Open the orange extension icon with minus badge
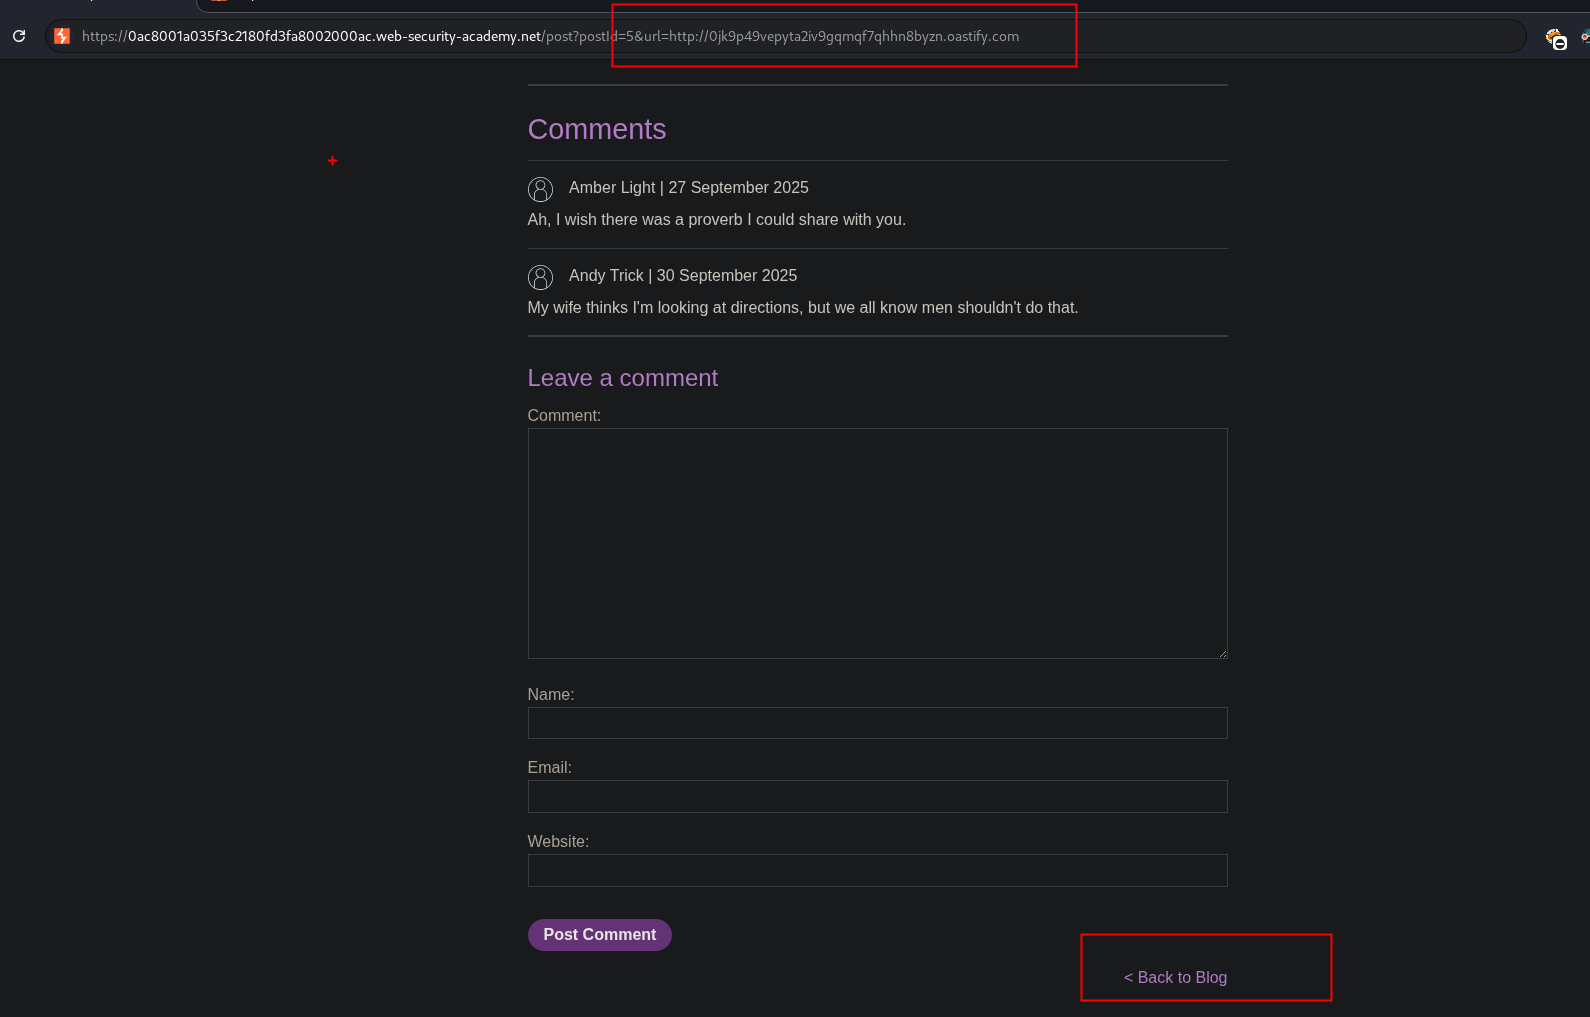Image resolution: width=1590 pixels, height=1017 pixels. coord(1555,39)
